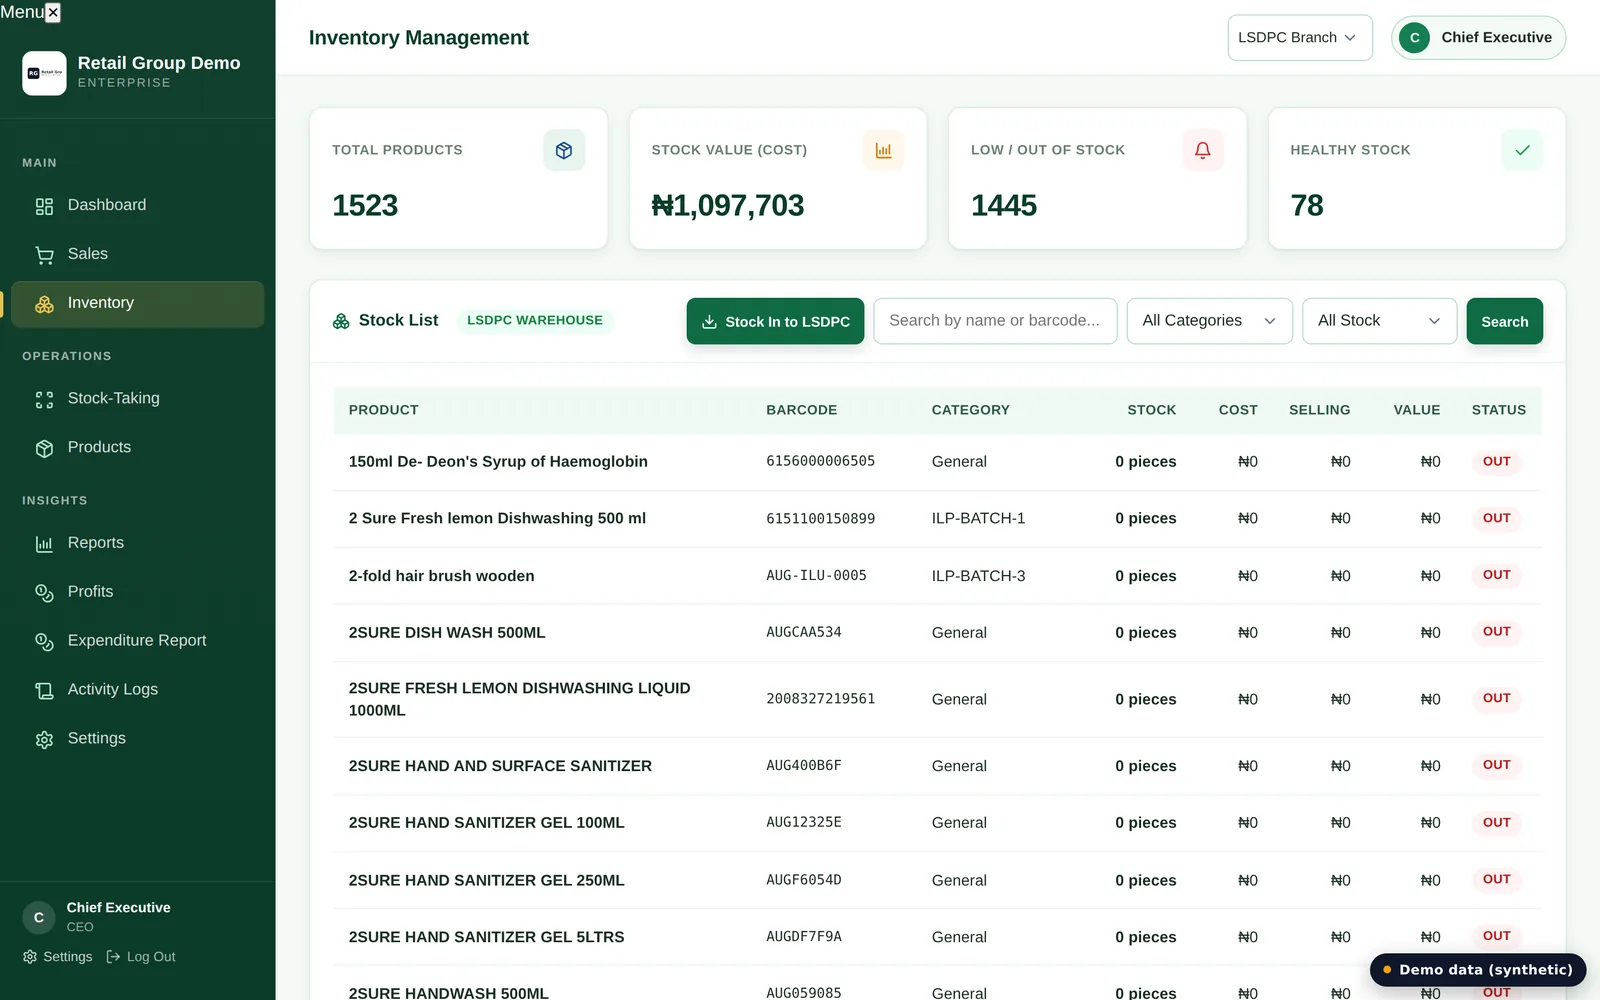The width and height of the screenshot is (1600, 1000).
Task: Open Dashboard from sidebar
Action: click(x=138, y=205)
